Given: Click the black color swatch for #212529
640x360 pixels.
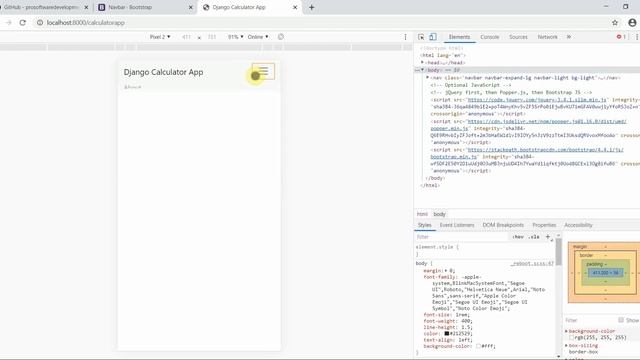Looking at the screenshot, I should click(447, 333).
